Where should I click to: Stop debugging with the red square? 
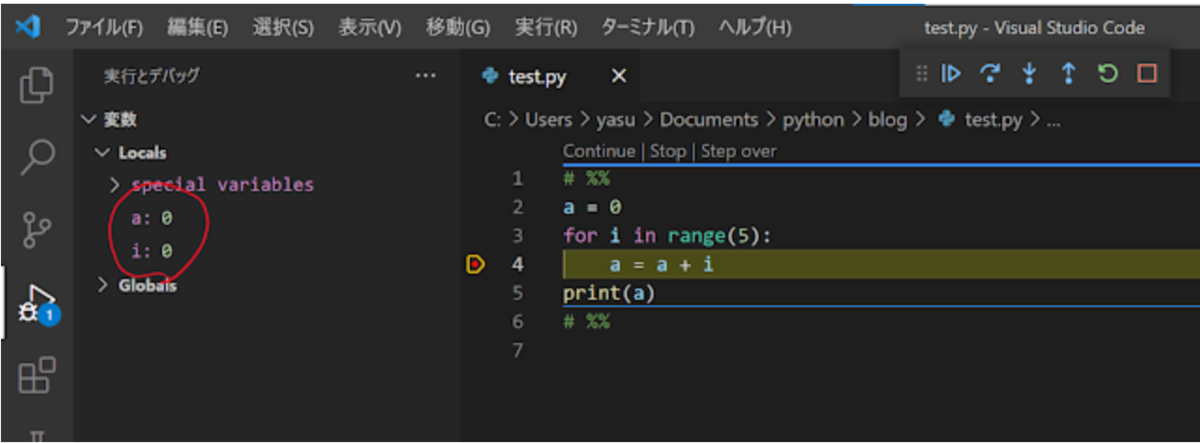tap(1146, 73)
